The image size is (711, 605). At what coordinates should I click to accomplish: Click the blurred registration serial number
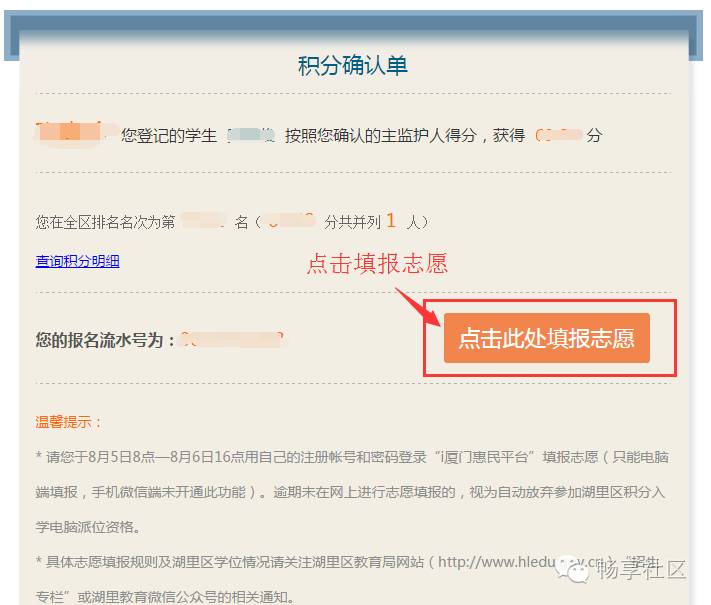click(x=232, y=339)
